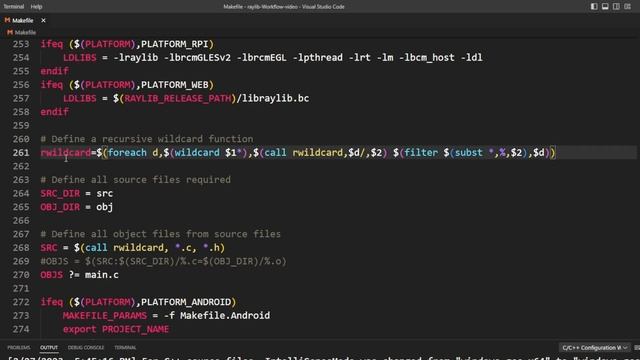
Task: Switch to OUTPUT panel tab
Action: pyautogui.click(x=49, y=347)
